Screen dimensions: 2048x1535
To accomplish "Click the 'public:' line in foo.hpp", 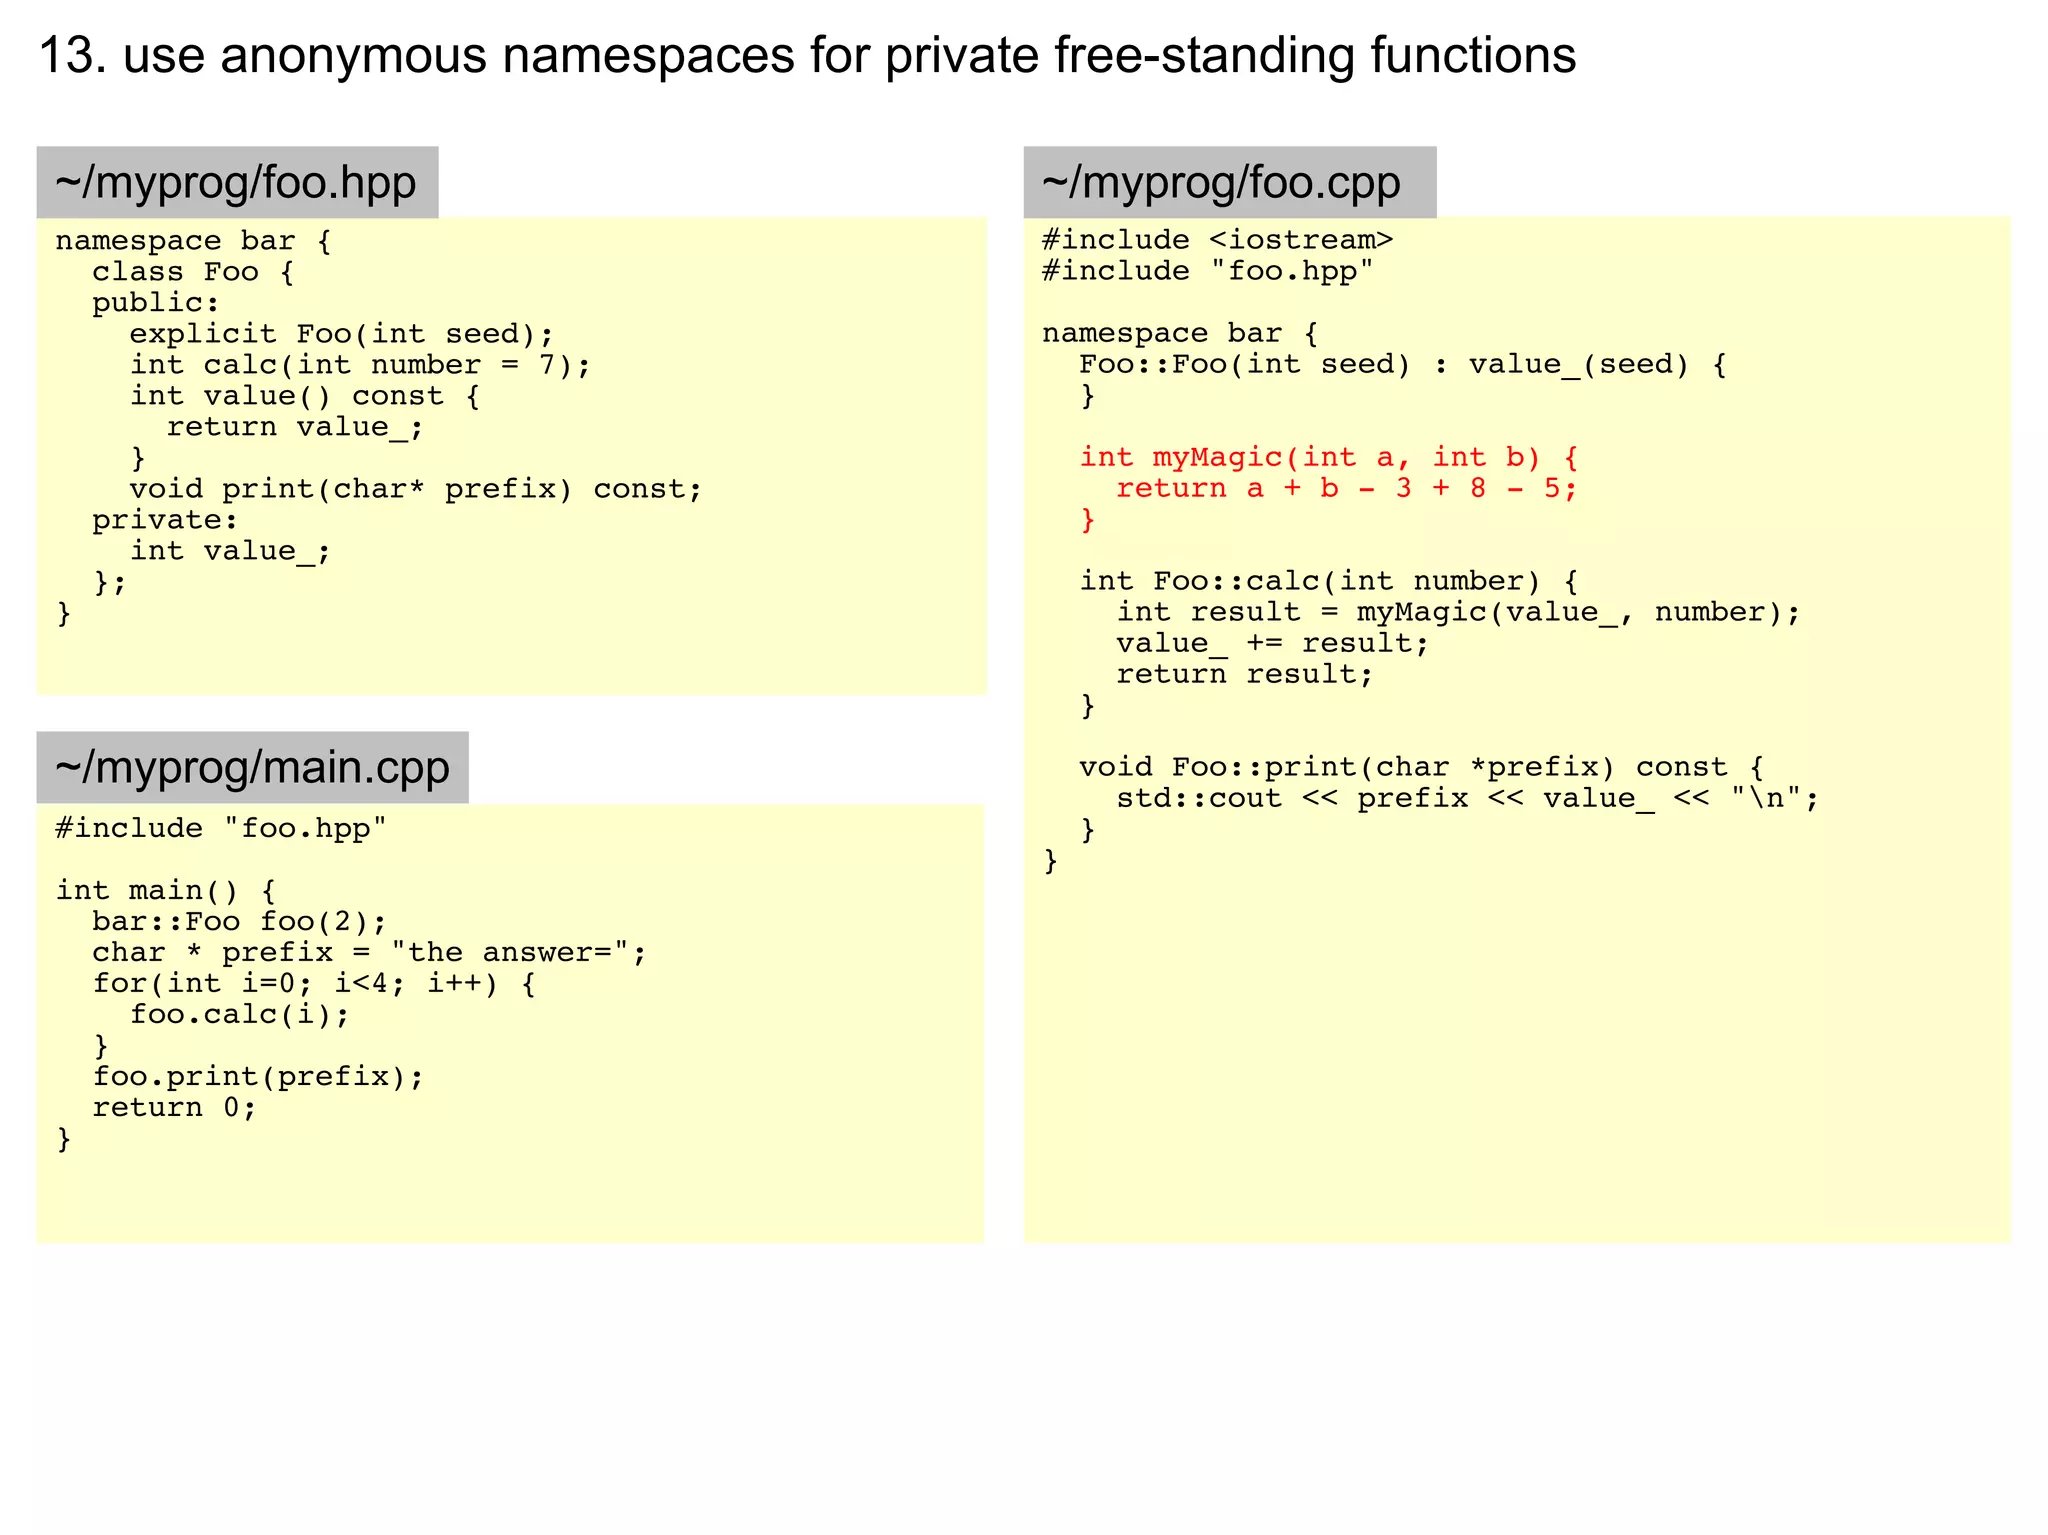I will click(x=156, y=303).
